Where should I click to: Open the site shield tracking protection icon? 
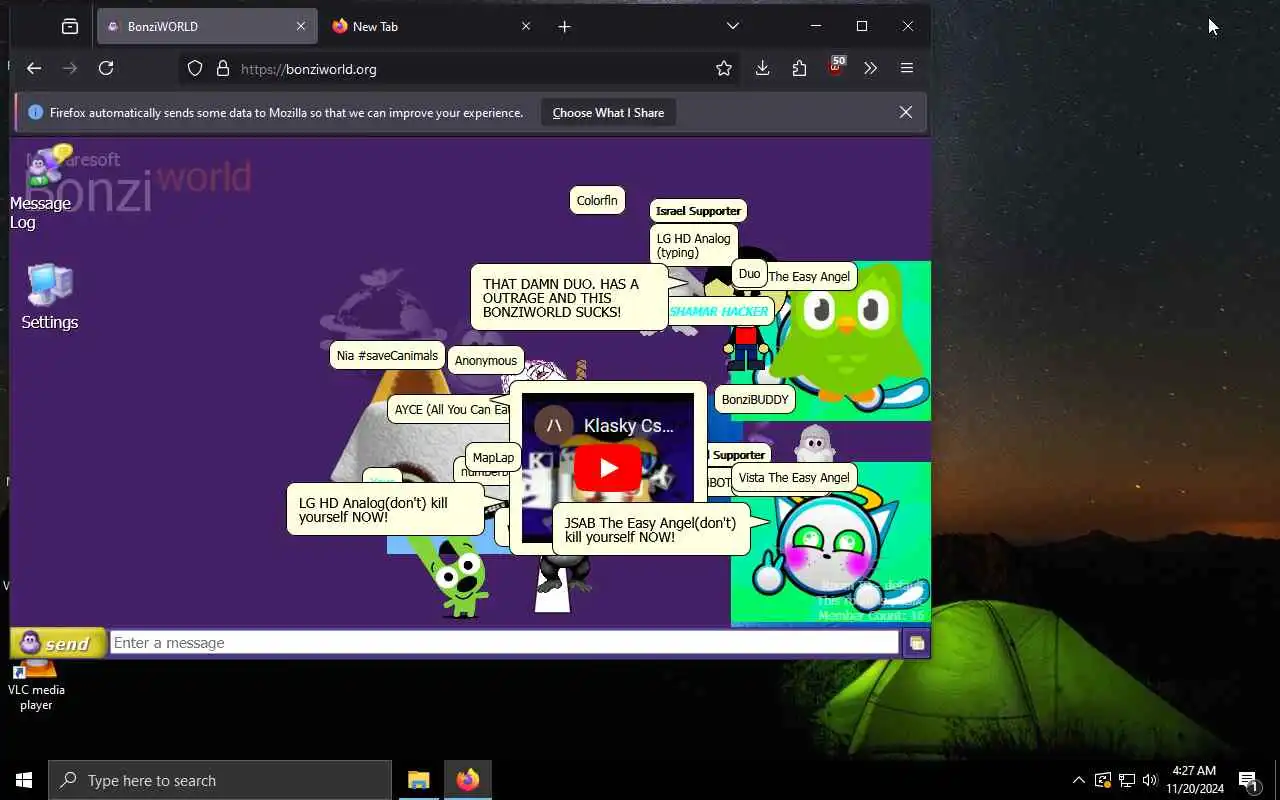pyautogui.click(x=195, y=68)
